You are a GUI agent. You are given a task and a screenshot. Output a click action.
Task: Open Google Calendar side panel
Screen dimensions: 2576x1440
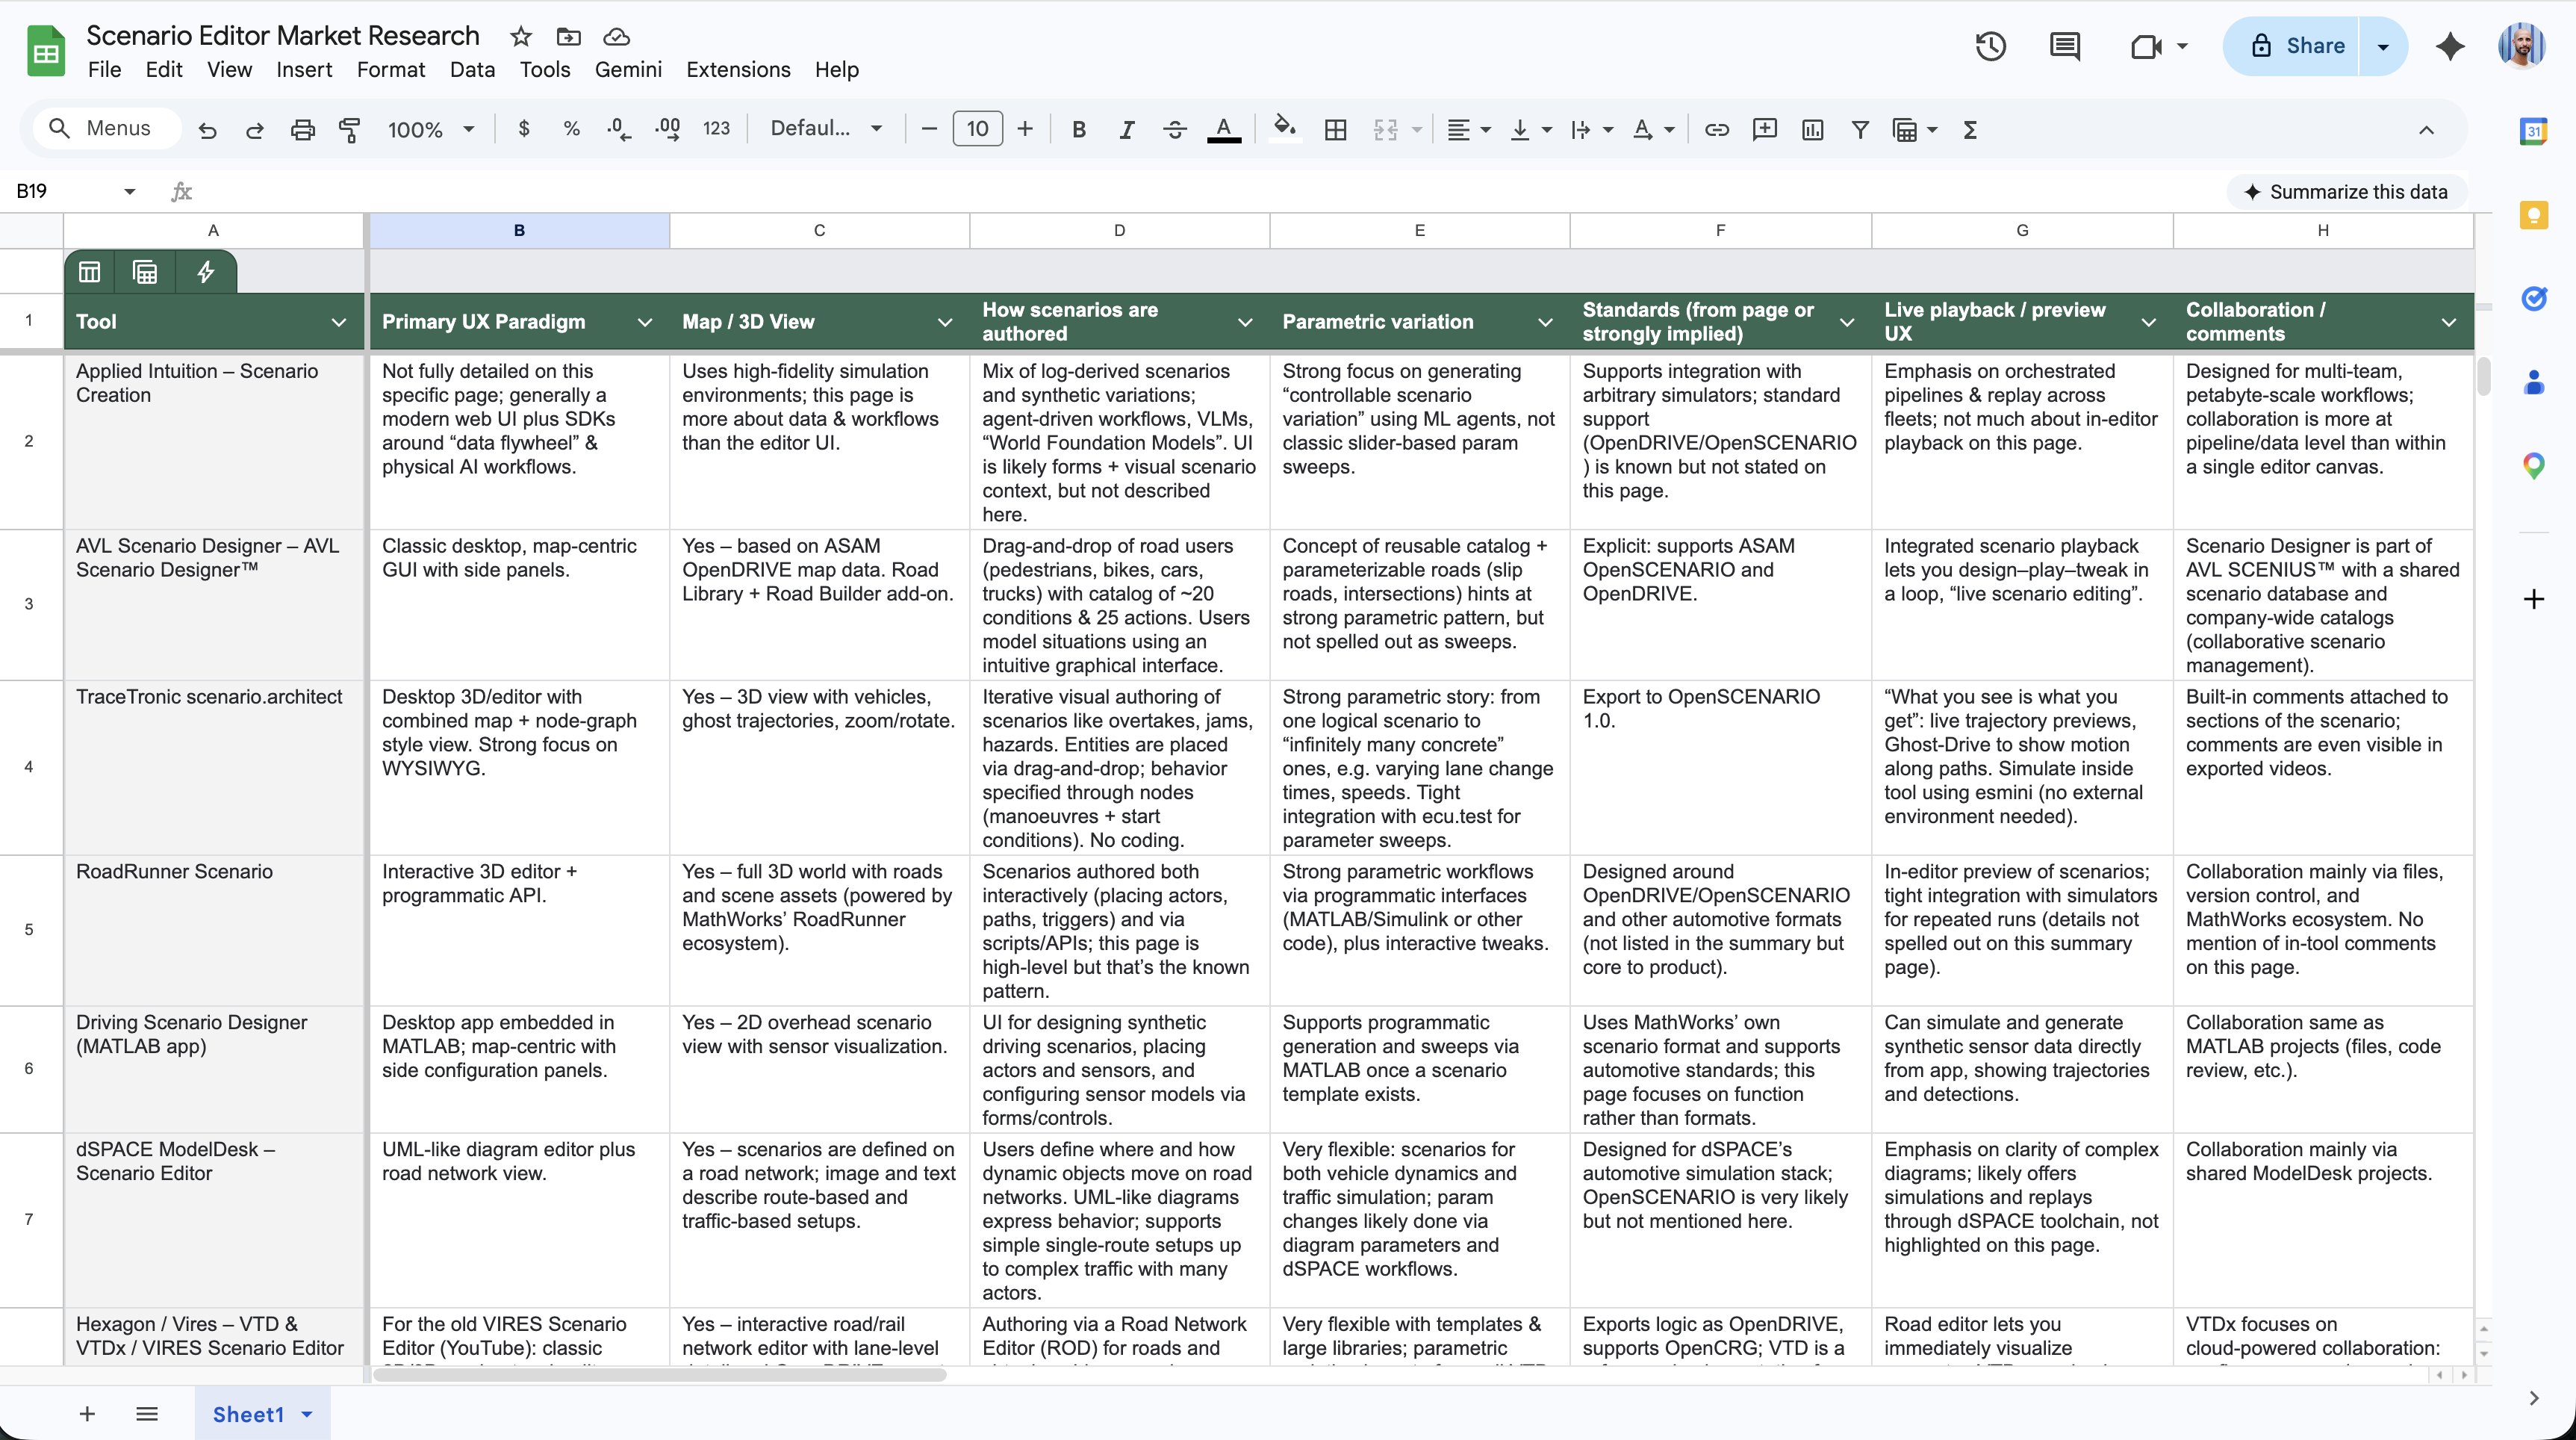[2533, 131]
